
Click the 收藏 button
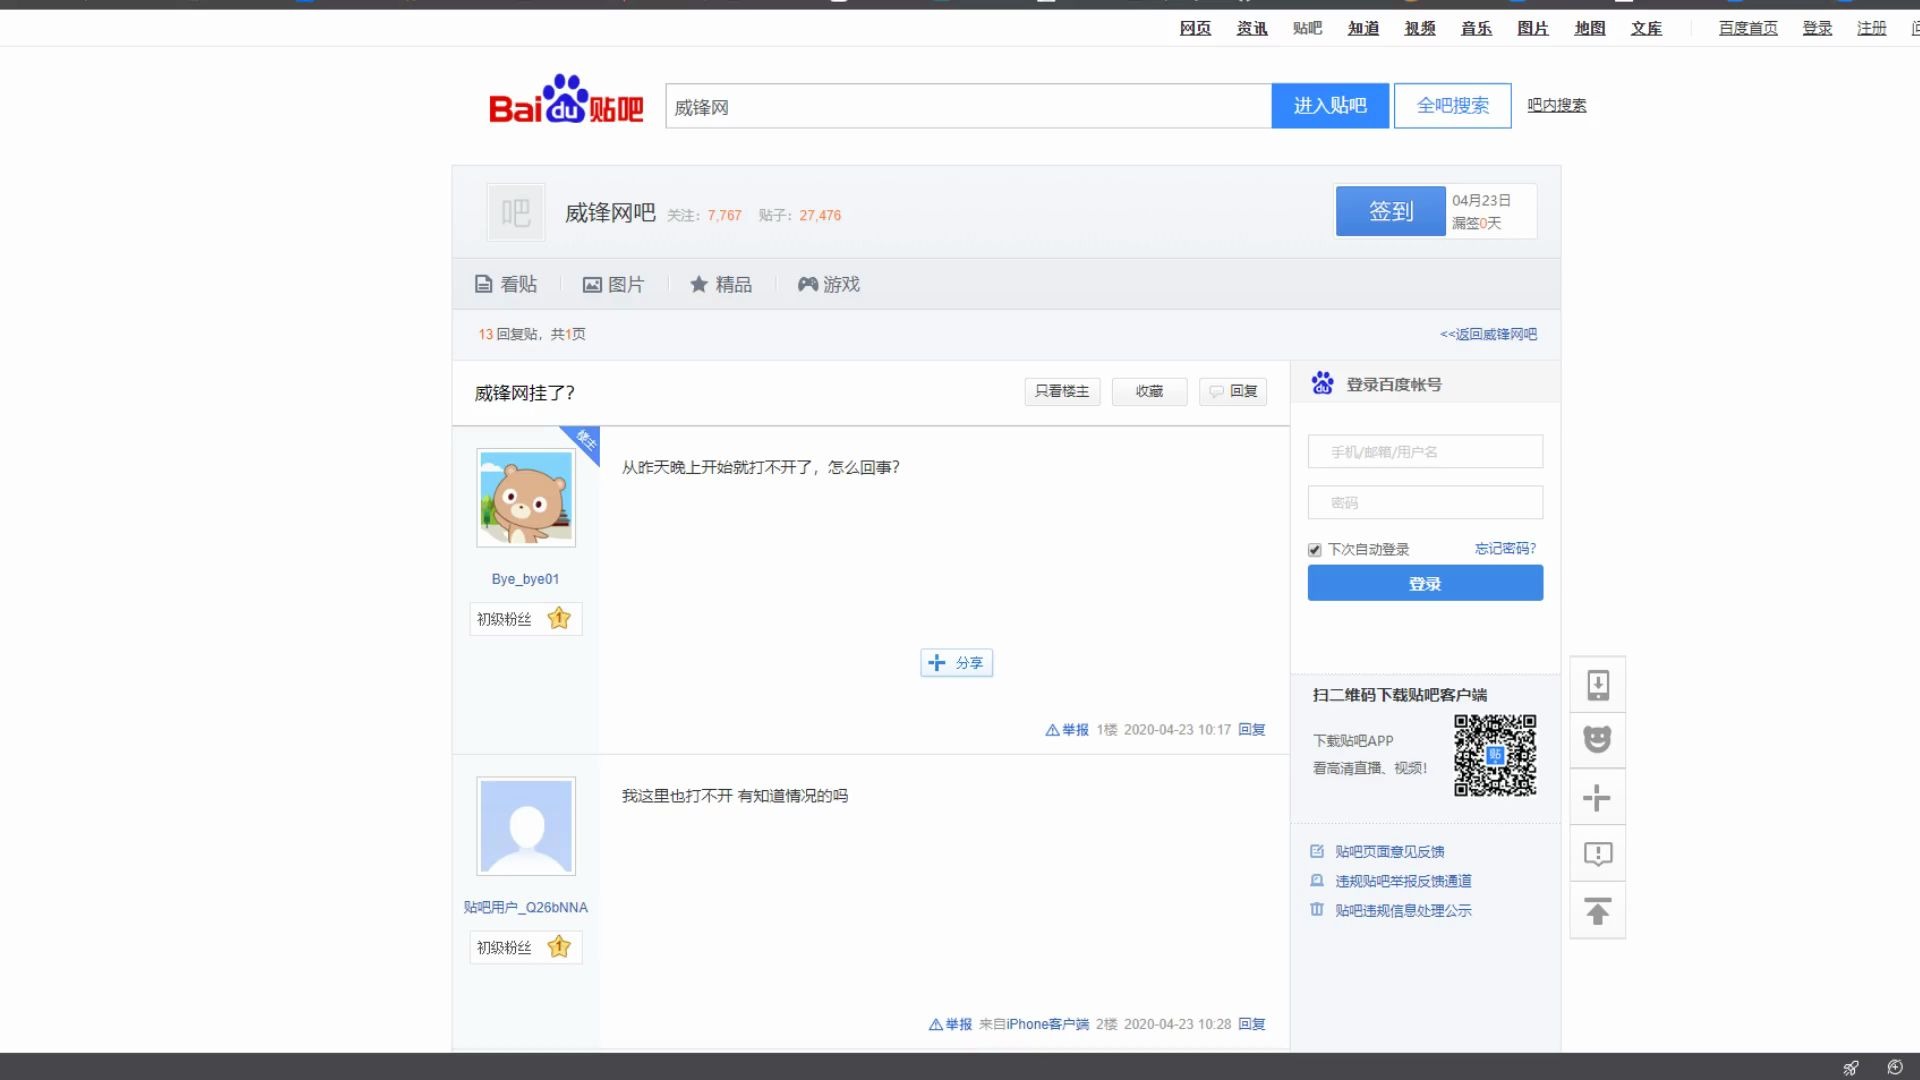[x=1149, y=391]
